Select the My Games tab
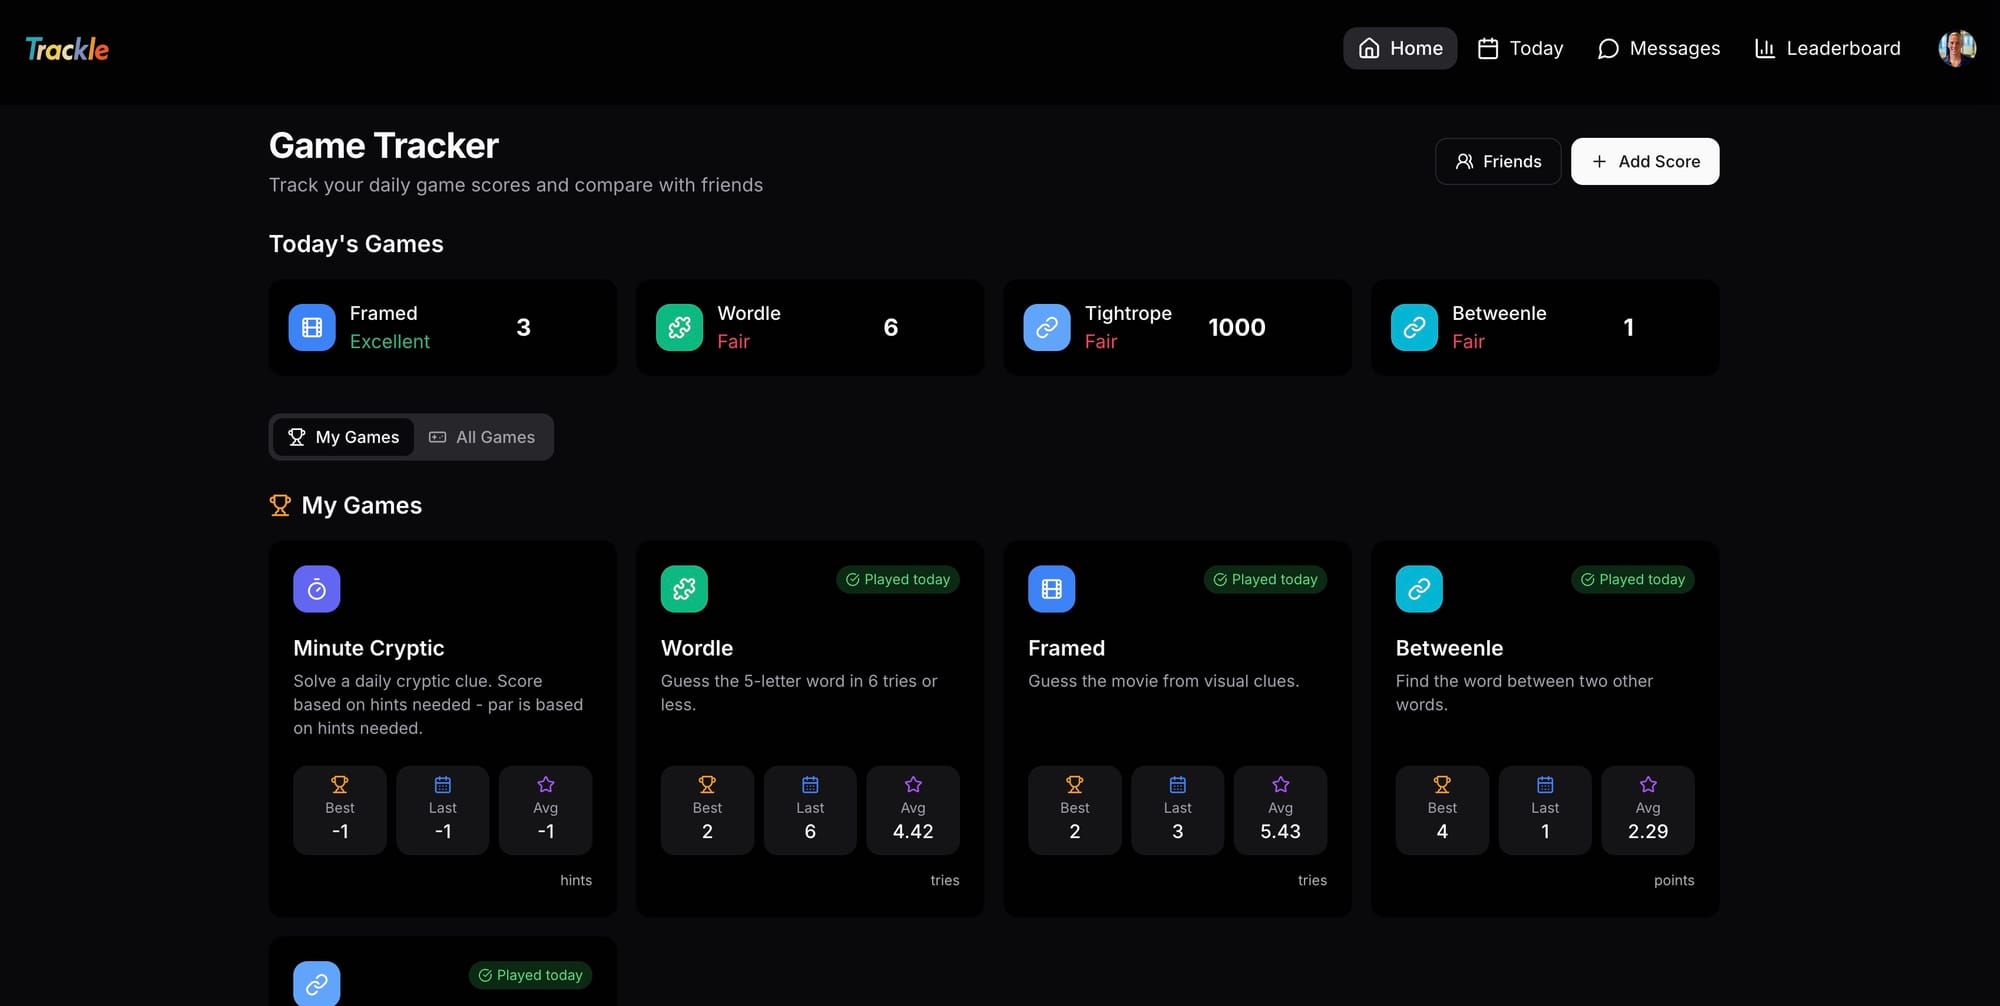The height and width of the screenshot is (1006, 2000). click(x=343, y=437)
